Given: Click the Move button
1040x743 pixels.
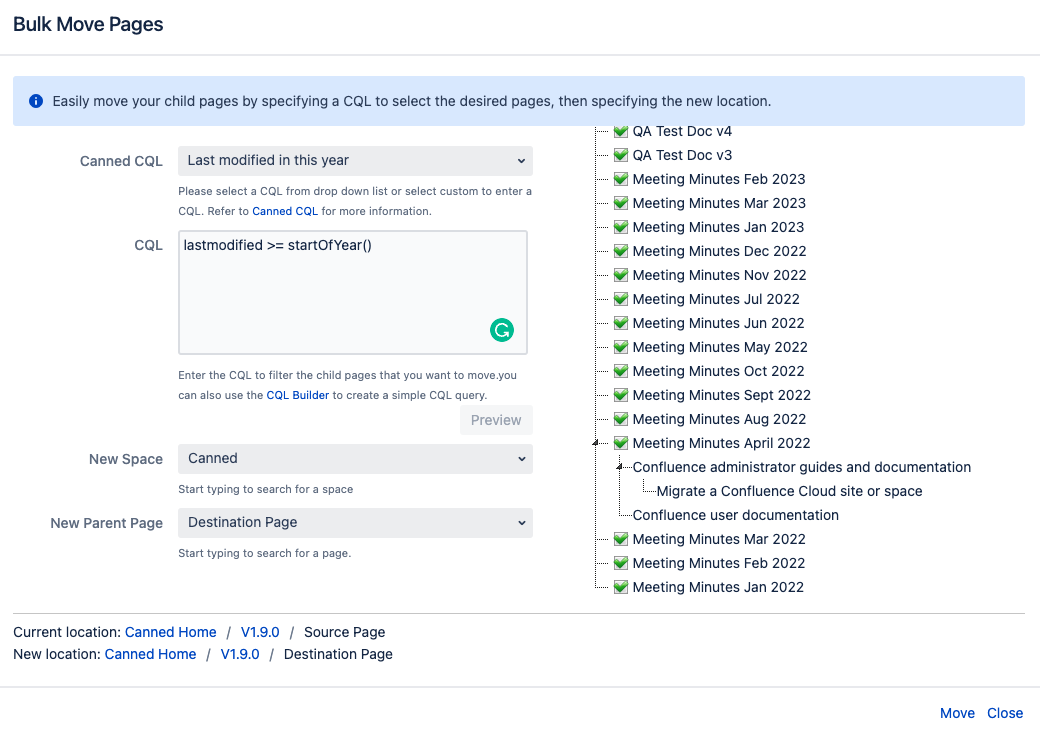Looking at the screenshot, I should [x=957, y=713].
